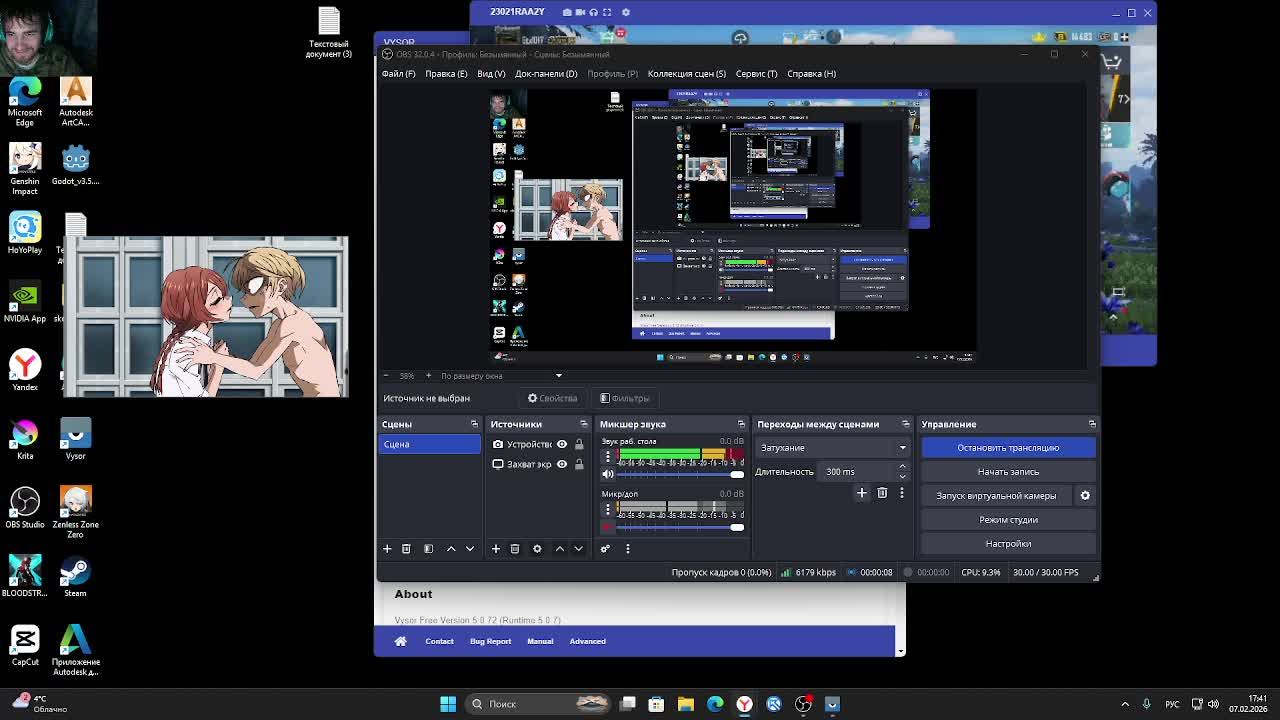Viewport: 1280px width, 720px height.
Task: Open advanced audio properties gears in mixer
Action: [x=605, y=549]
